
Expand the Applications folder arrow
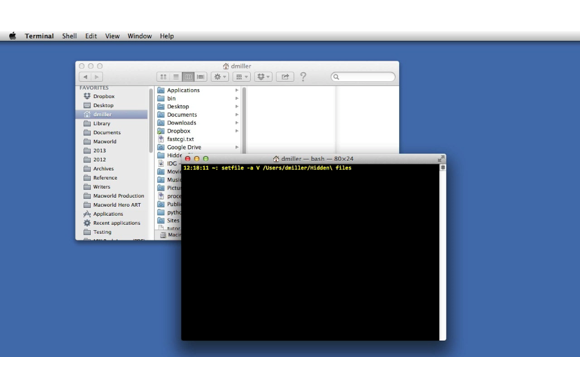pyautogui.click(x=237, y=90)
